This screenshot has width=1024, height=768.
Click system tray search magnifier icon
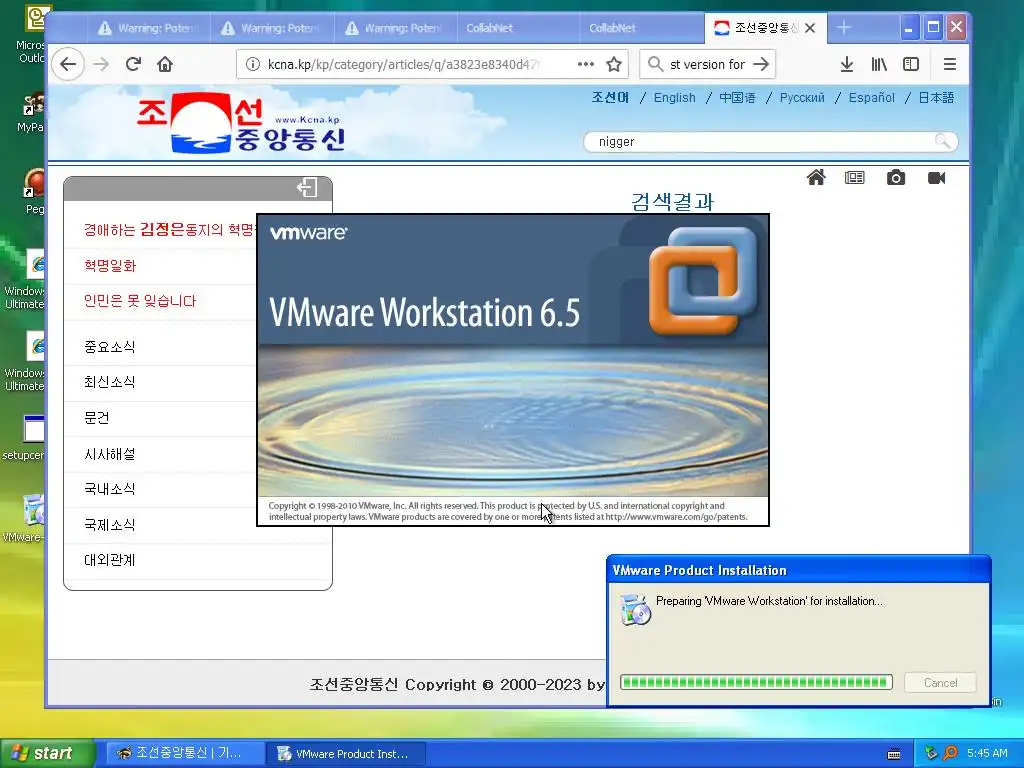[951, 753]
